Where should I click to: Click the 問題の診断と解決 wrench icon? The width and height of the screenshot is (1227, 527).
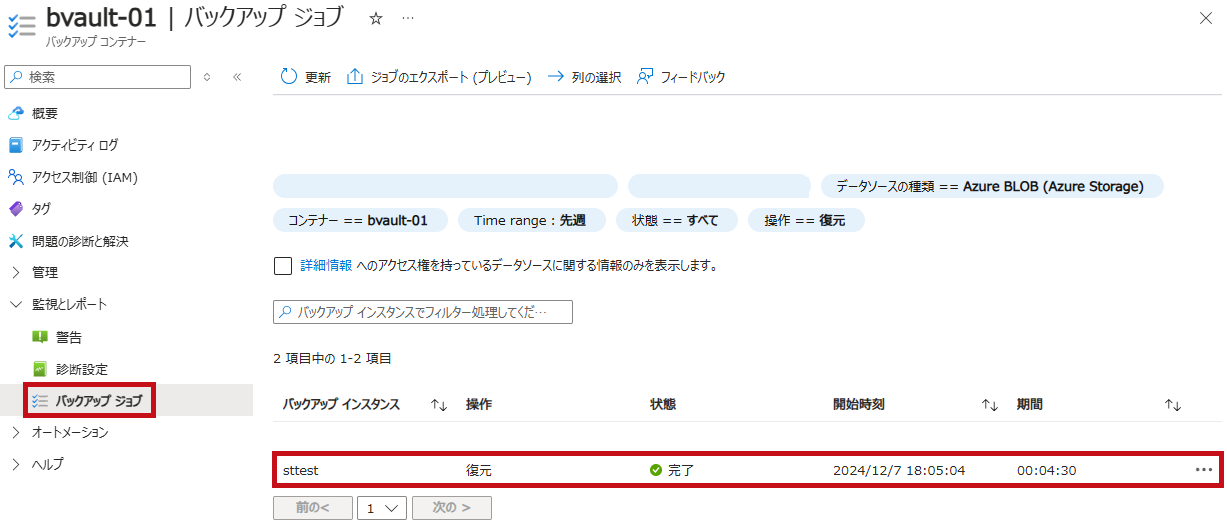pyautogui.click(x=15, y=241)
